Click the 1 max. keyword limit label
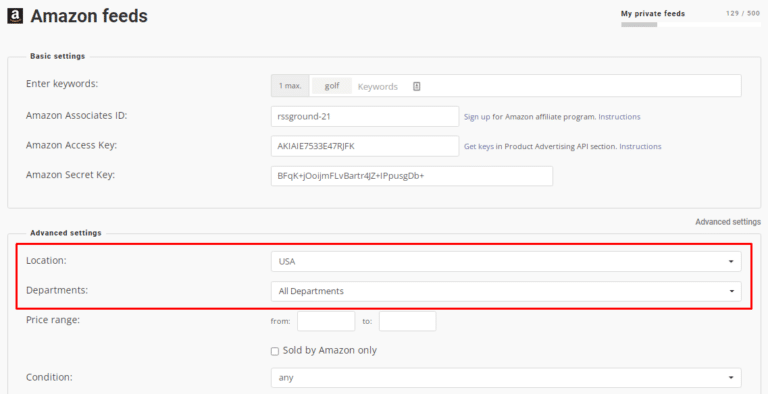This screenshot has width=768, height=394. (290, 86)
